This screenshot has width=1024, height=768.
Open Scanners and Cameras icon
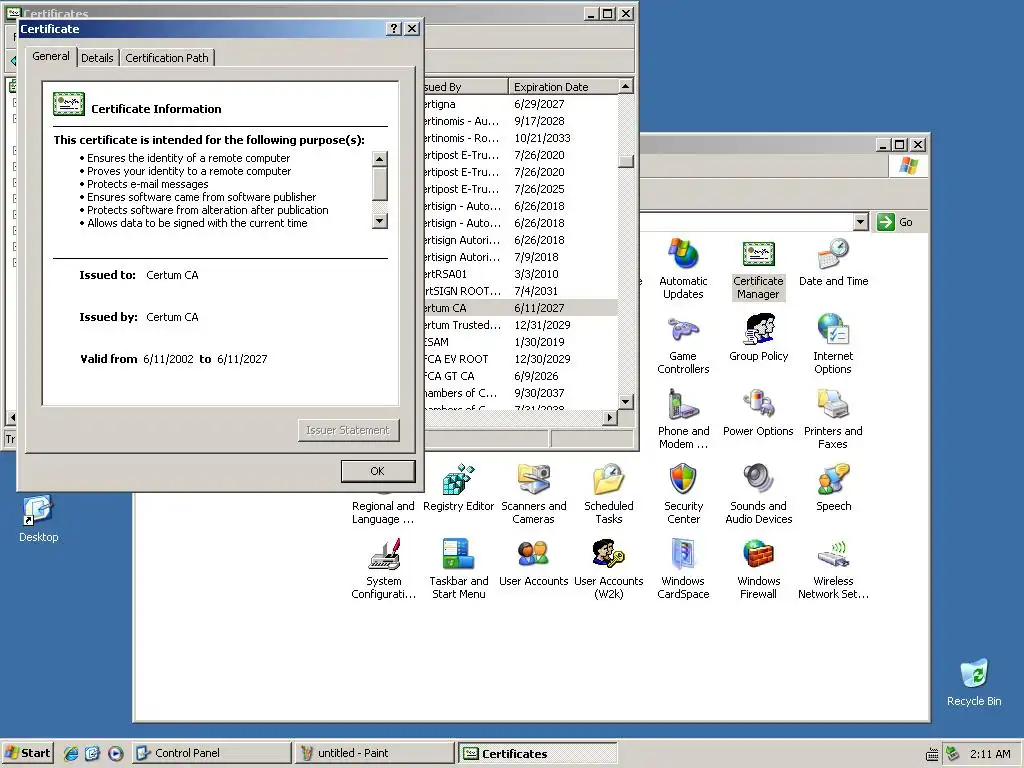(x=534, y=494)
